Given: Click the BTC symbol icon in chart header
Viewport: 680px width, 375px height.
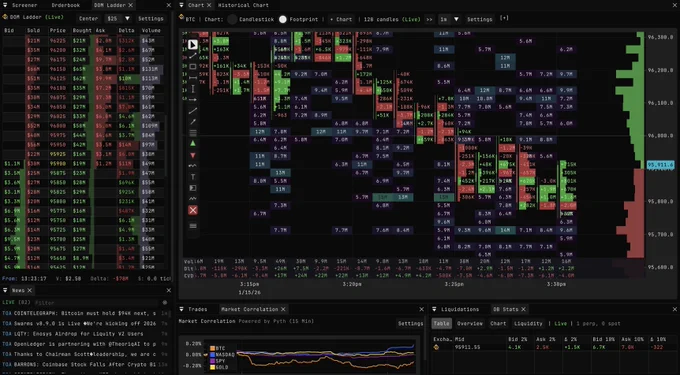Looking at the screenshot, I should [x=182, y=17].
